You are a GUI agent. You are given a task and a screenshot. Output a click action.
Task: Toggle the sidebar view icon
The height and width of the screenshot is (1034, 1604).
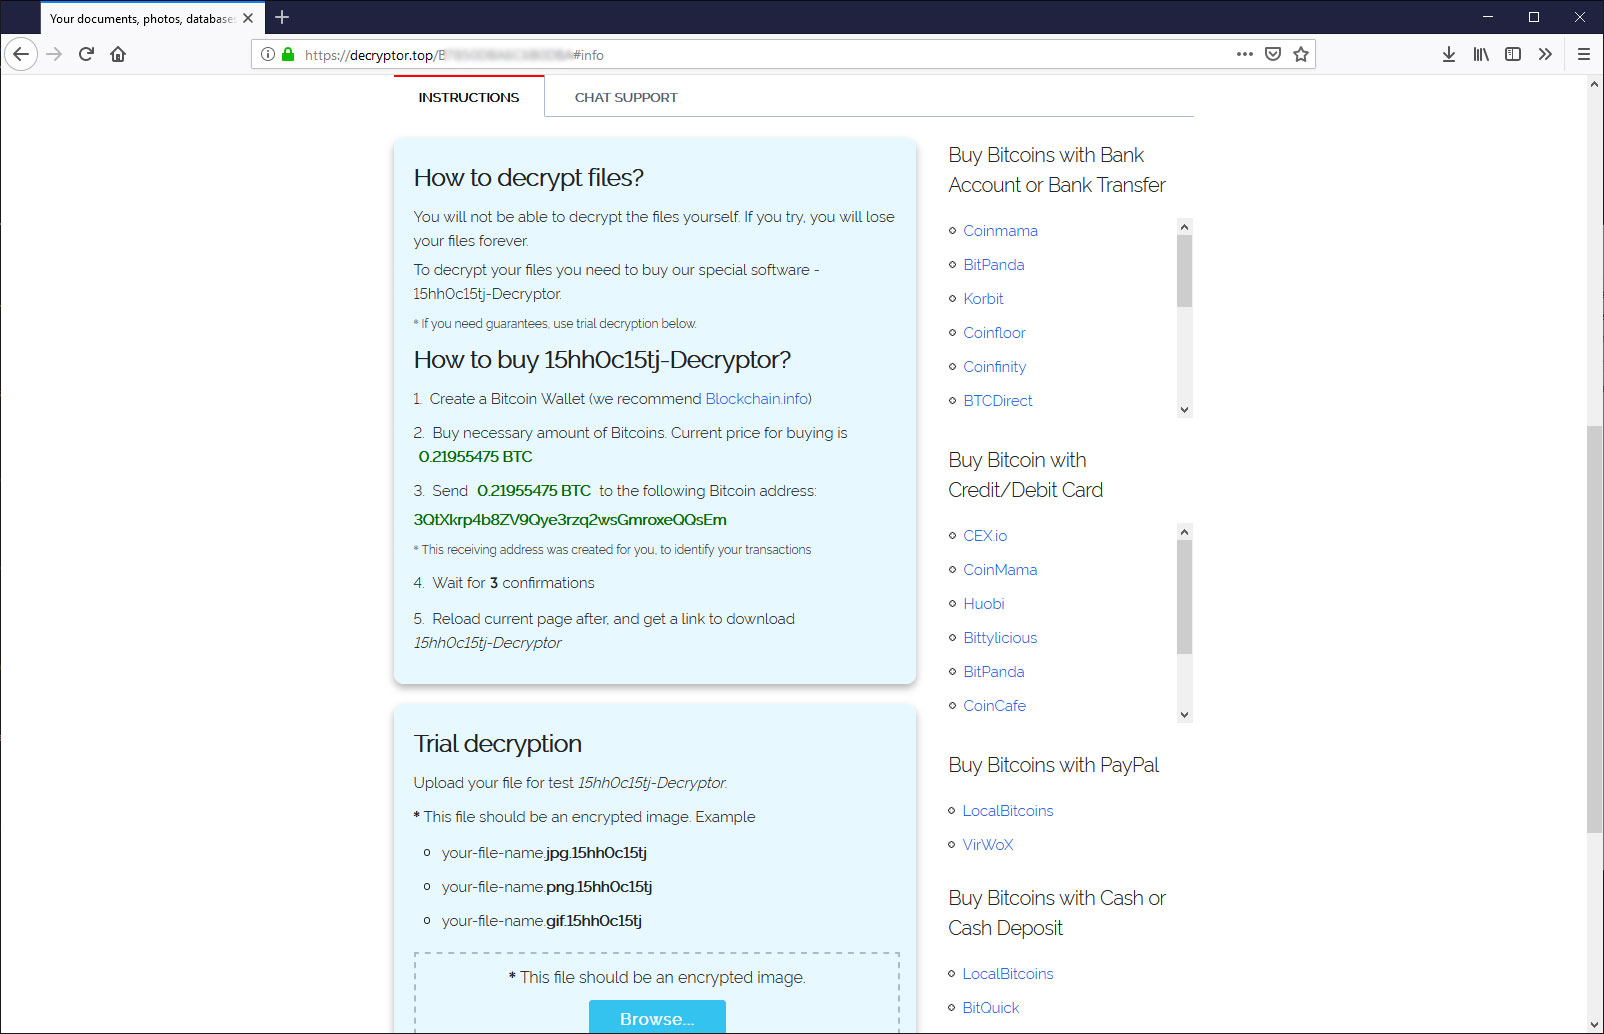coord(1513,54)
